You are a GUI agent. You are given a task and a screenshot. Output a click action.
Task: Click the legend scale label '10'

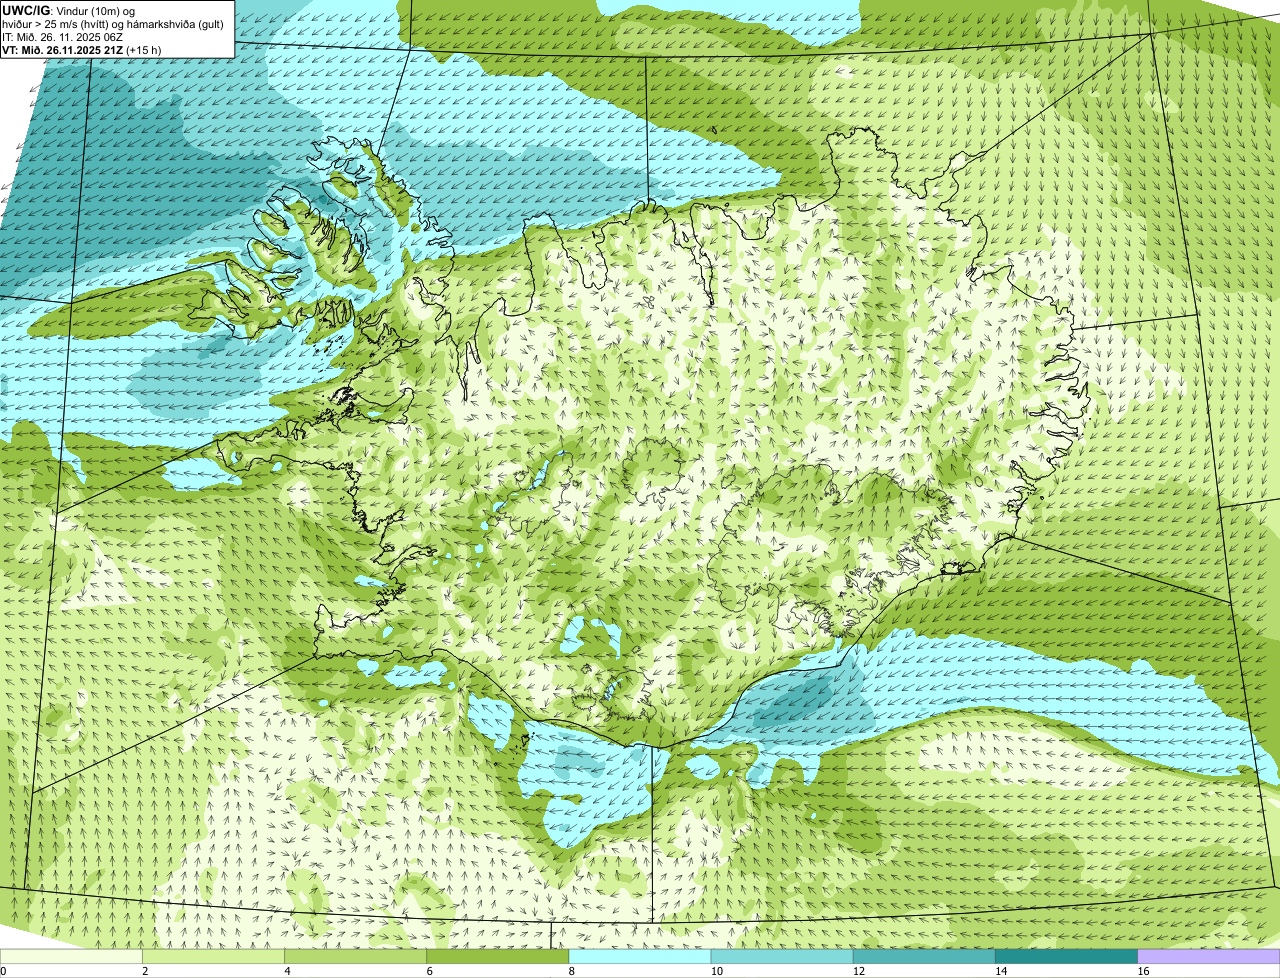pyautogui.click(x=716, y=971)
